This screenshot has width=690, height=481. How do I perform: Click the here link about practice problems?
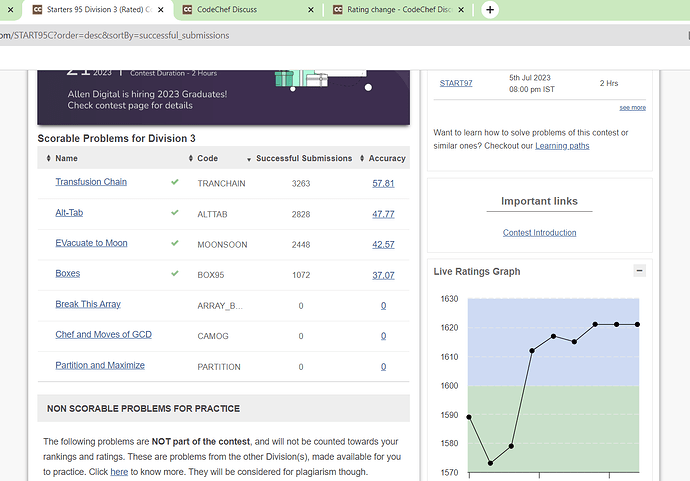(x=119, y=472)
